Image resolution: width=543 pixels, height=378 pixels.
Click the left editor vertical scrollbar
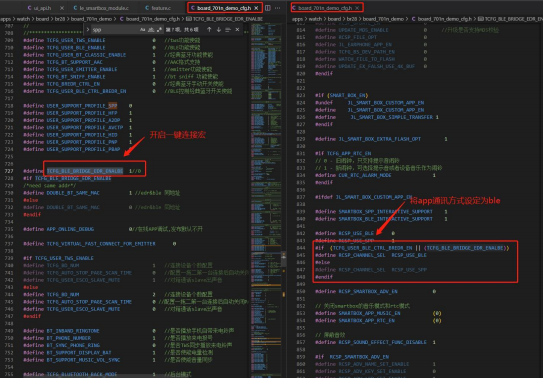tap(284, 258)
